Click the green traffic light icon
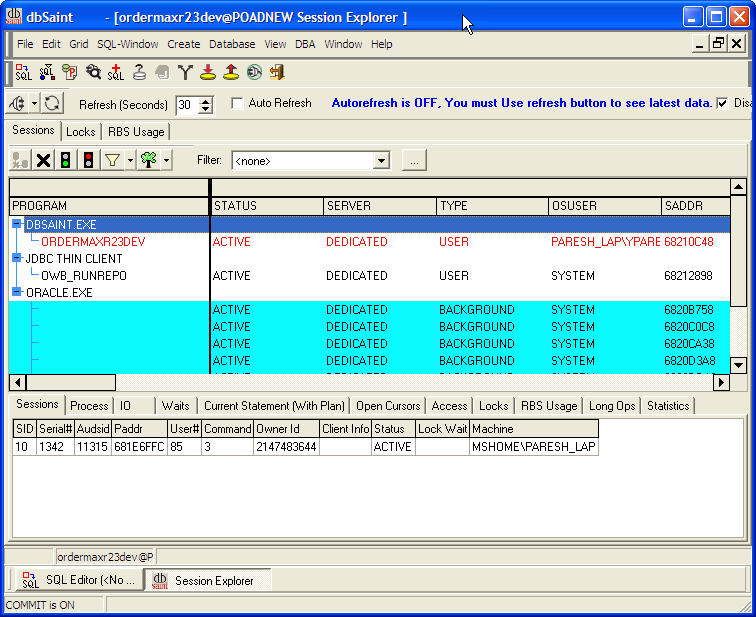This screenshot has width=756, height=617. click(66, 160)
